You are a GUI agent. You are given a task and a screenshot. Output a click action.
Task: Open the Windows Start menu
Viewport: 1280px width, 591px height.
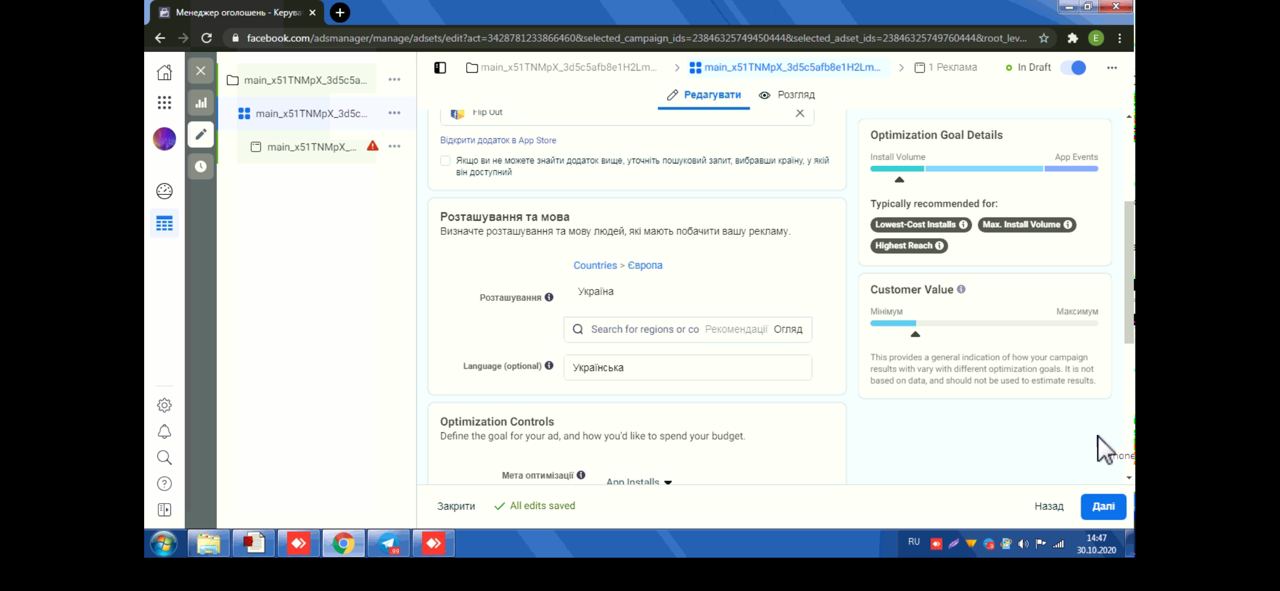click(x=163, y=543)
